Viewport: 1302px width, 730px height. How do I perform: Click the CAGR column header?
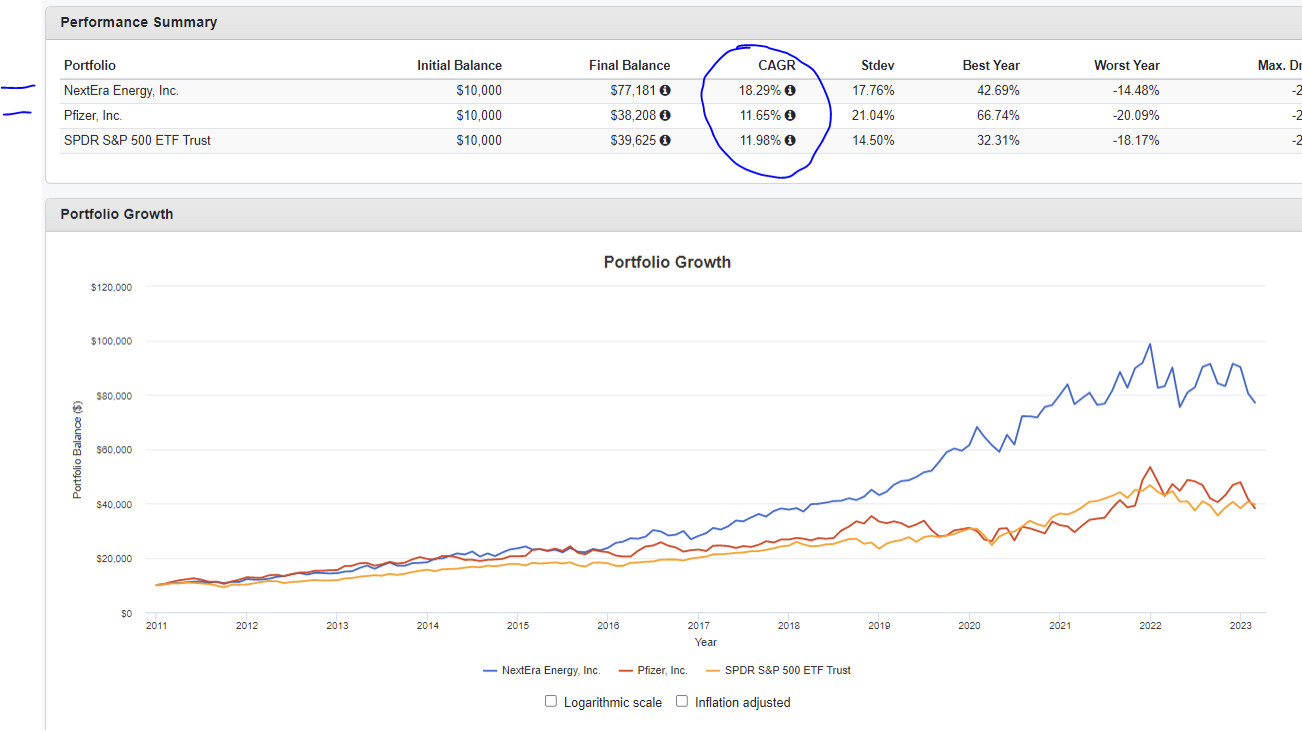(776, 66)
